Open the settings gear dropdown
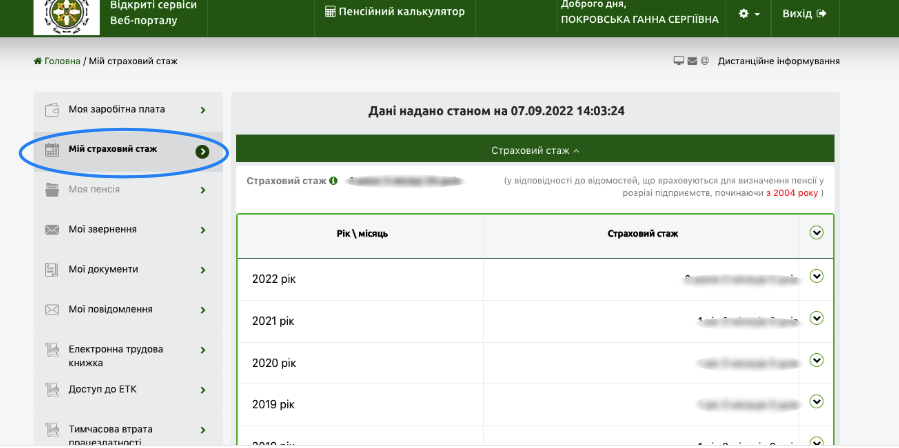Image resolution: width=899 pixels, height=448 pixels. pyautogui.click(x=749, y=14)
